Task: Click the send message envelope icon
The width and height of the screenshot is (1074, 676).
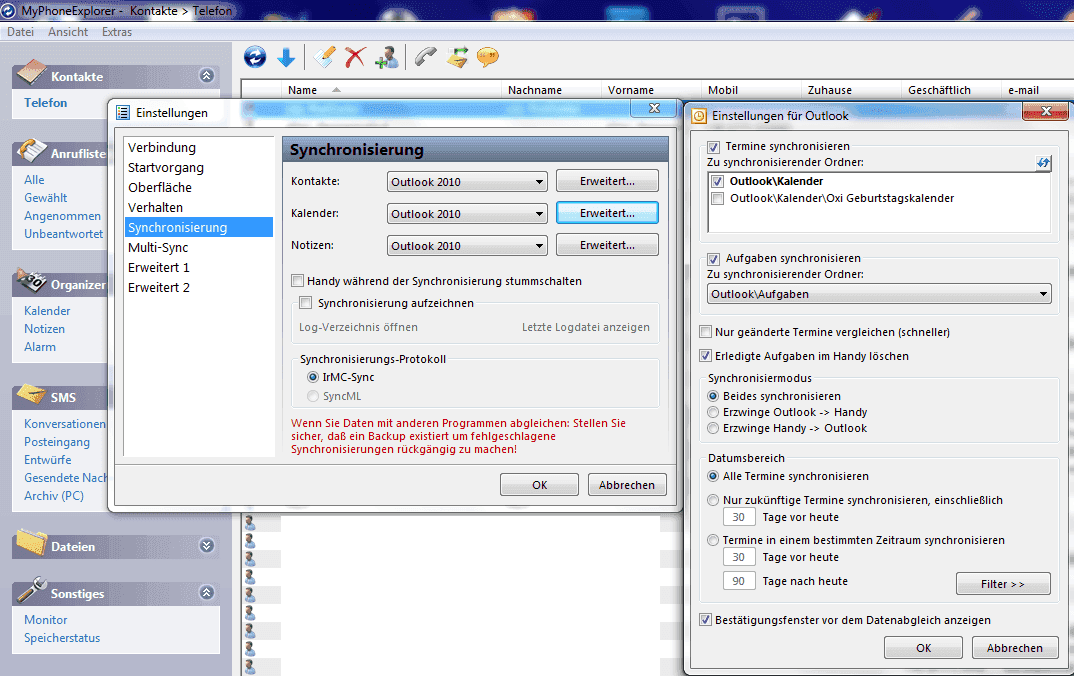Action: (457, 57)
